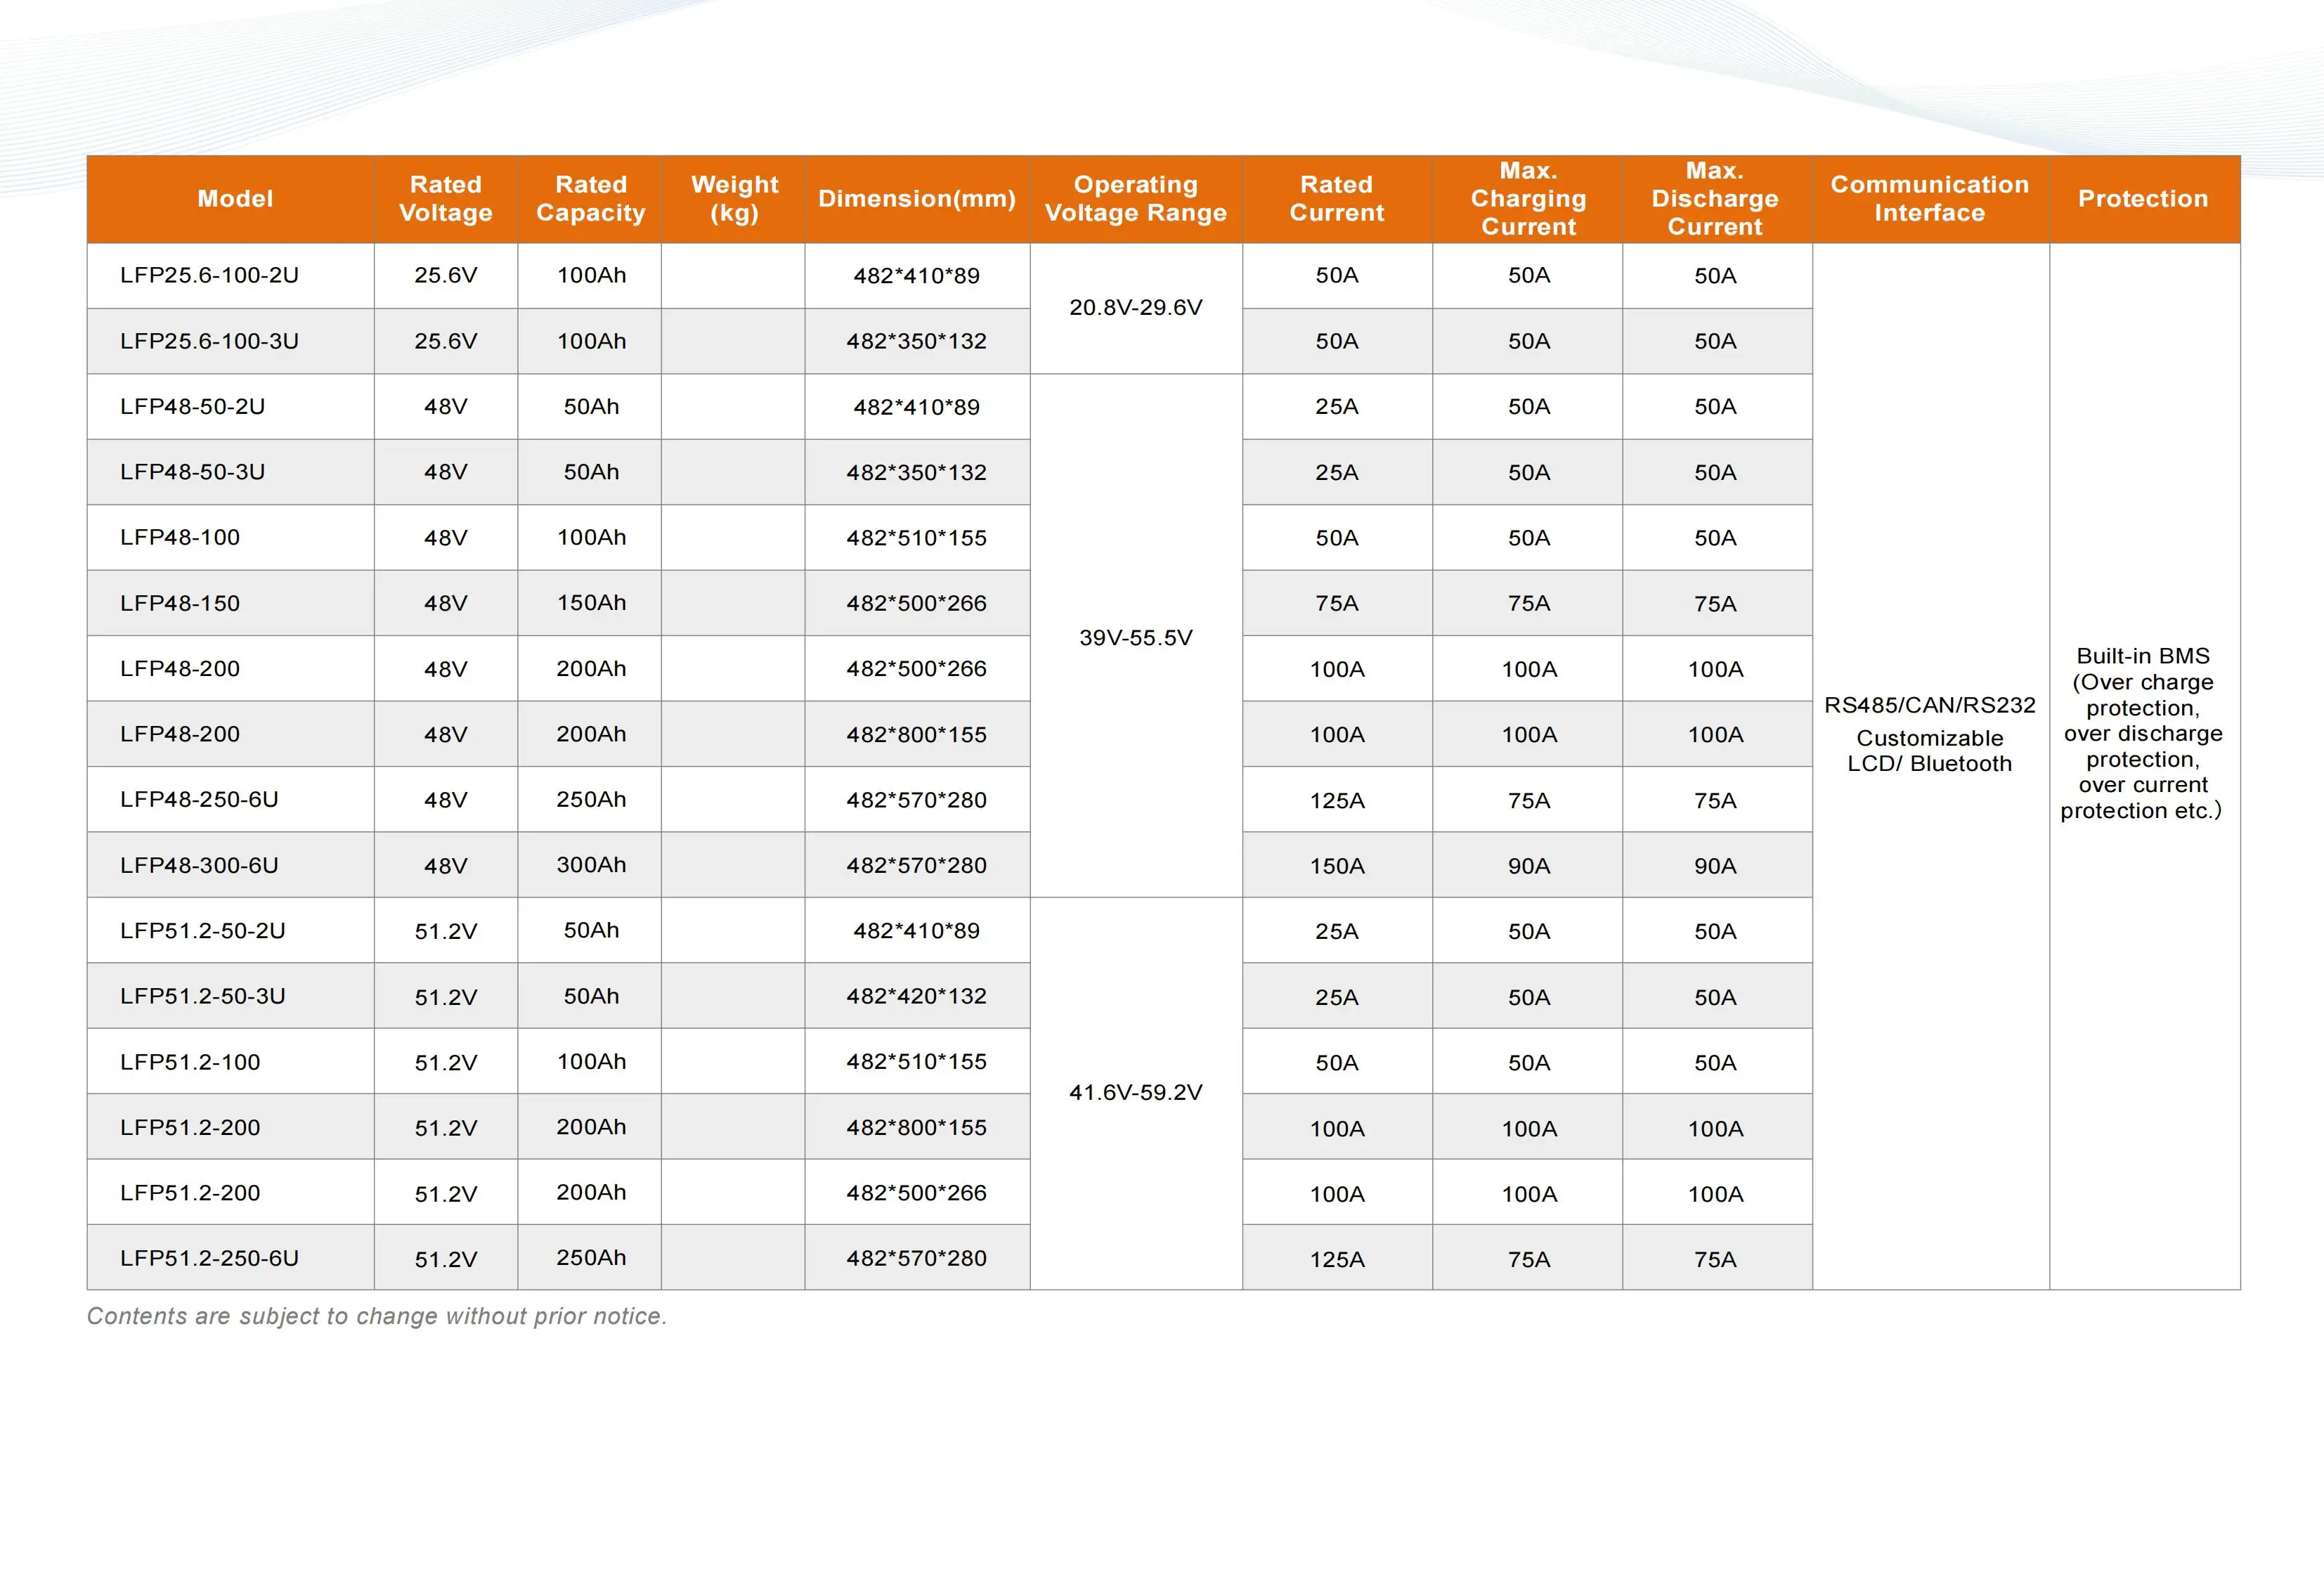
Task: Click 50Ah capacity in LFP48-50-3U row
Action: point(591,472)
